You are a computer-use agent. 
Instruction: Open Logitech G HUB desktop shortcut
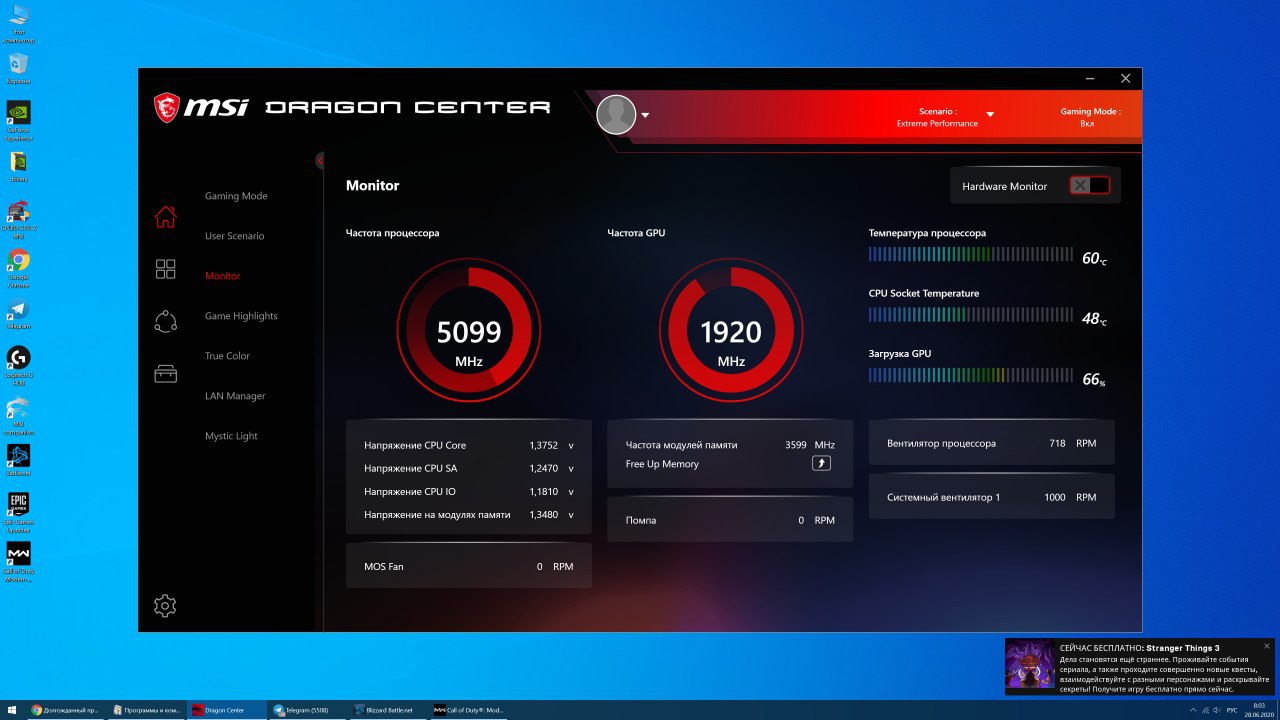point(18,365)
